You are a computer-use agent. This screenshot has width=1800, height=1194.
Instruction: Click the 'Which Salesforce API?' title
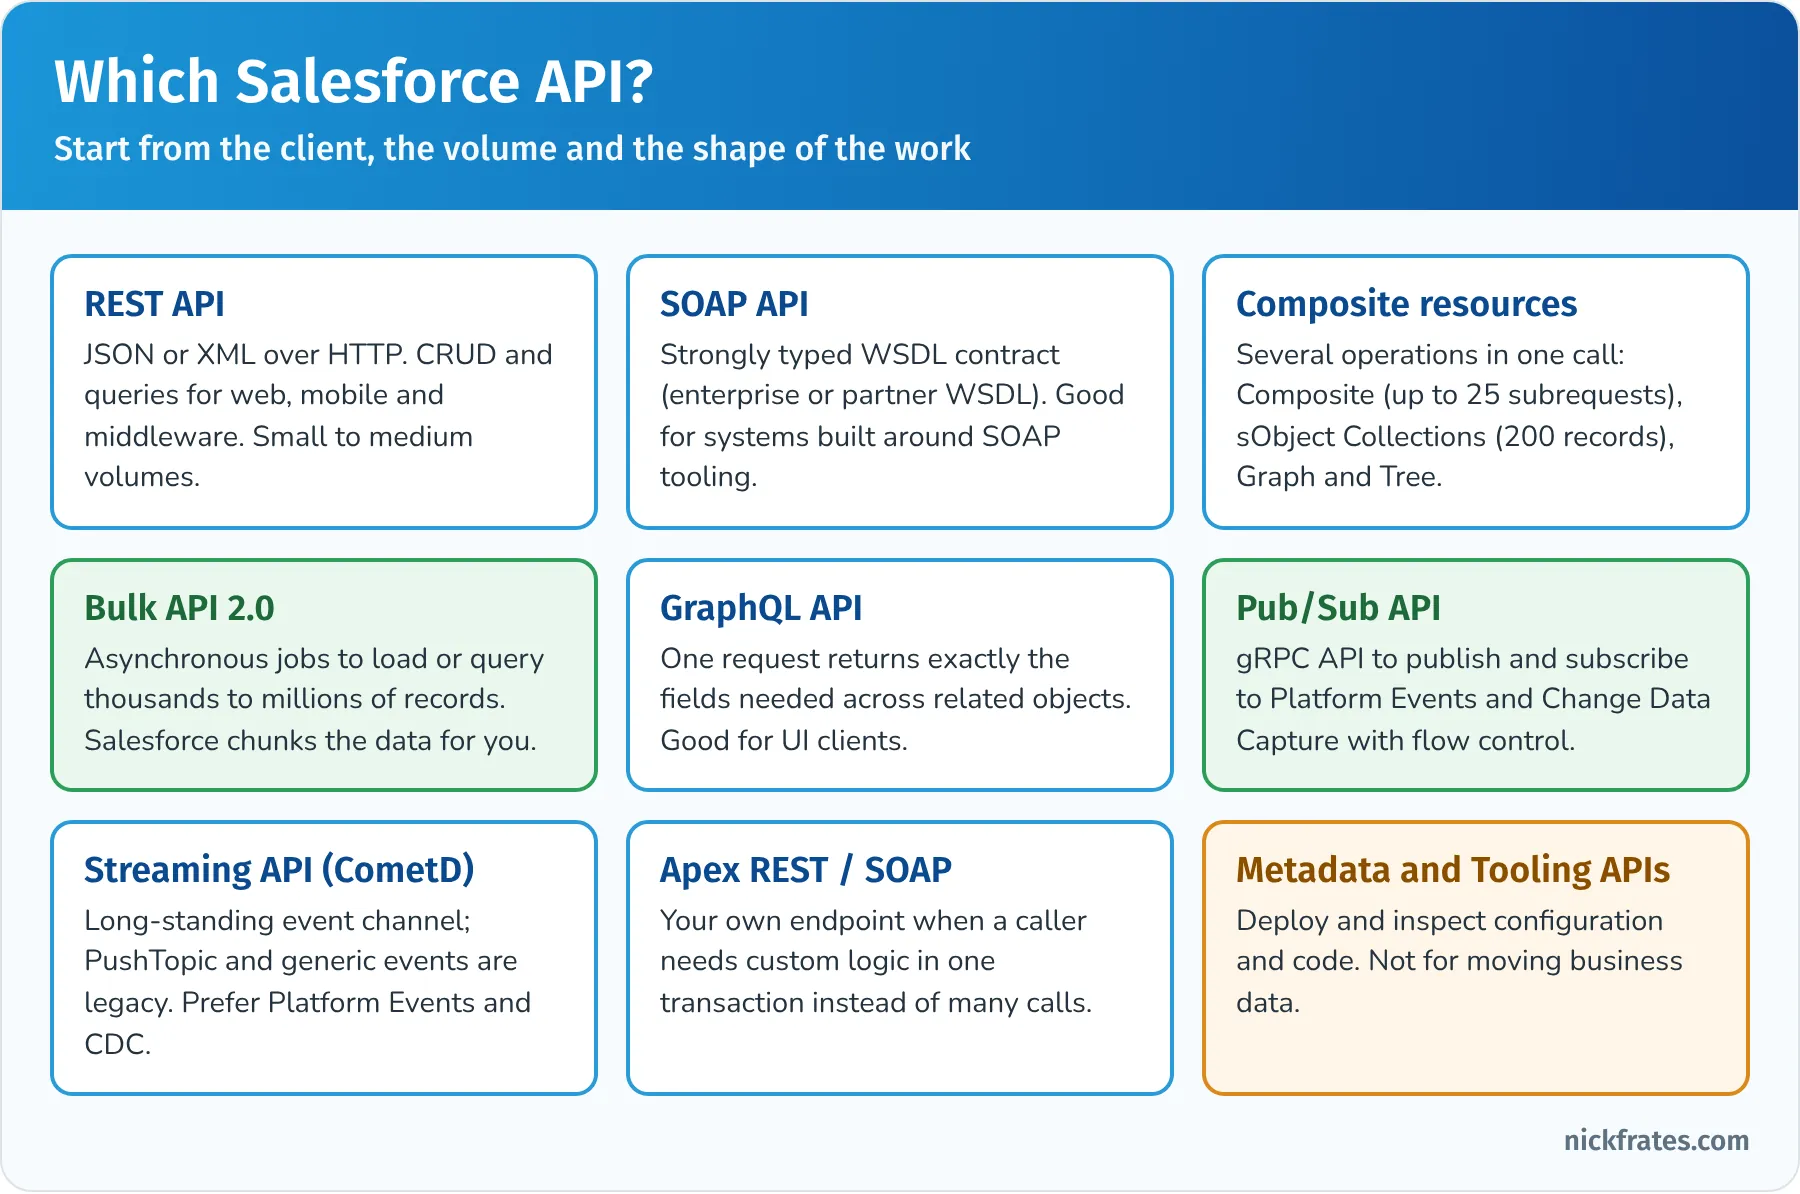(x=353, y=81)
